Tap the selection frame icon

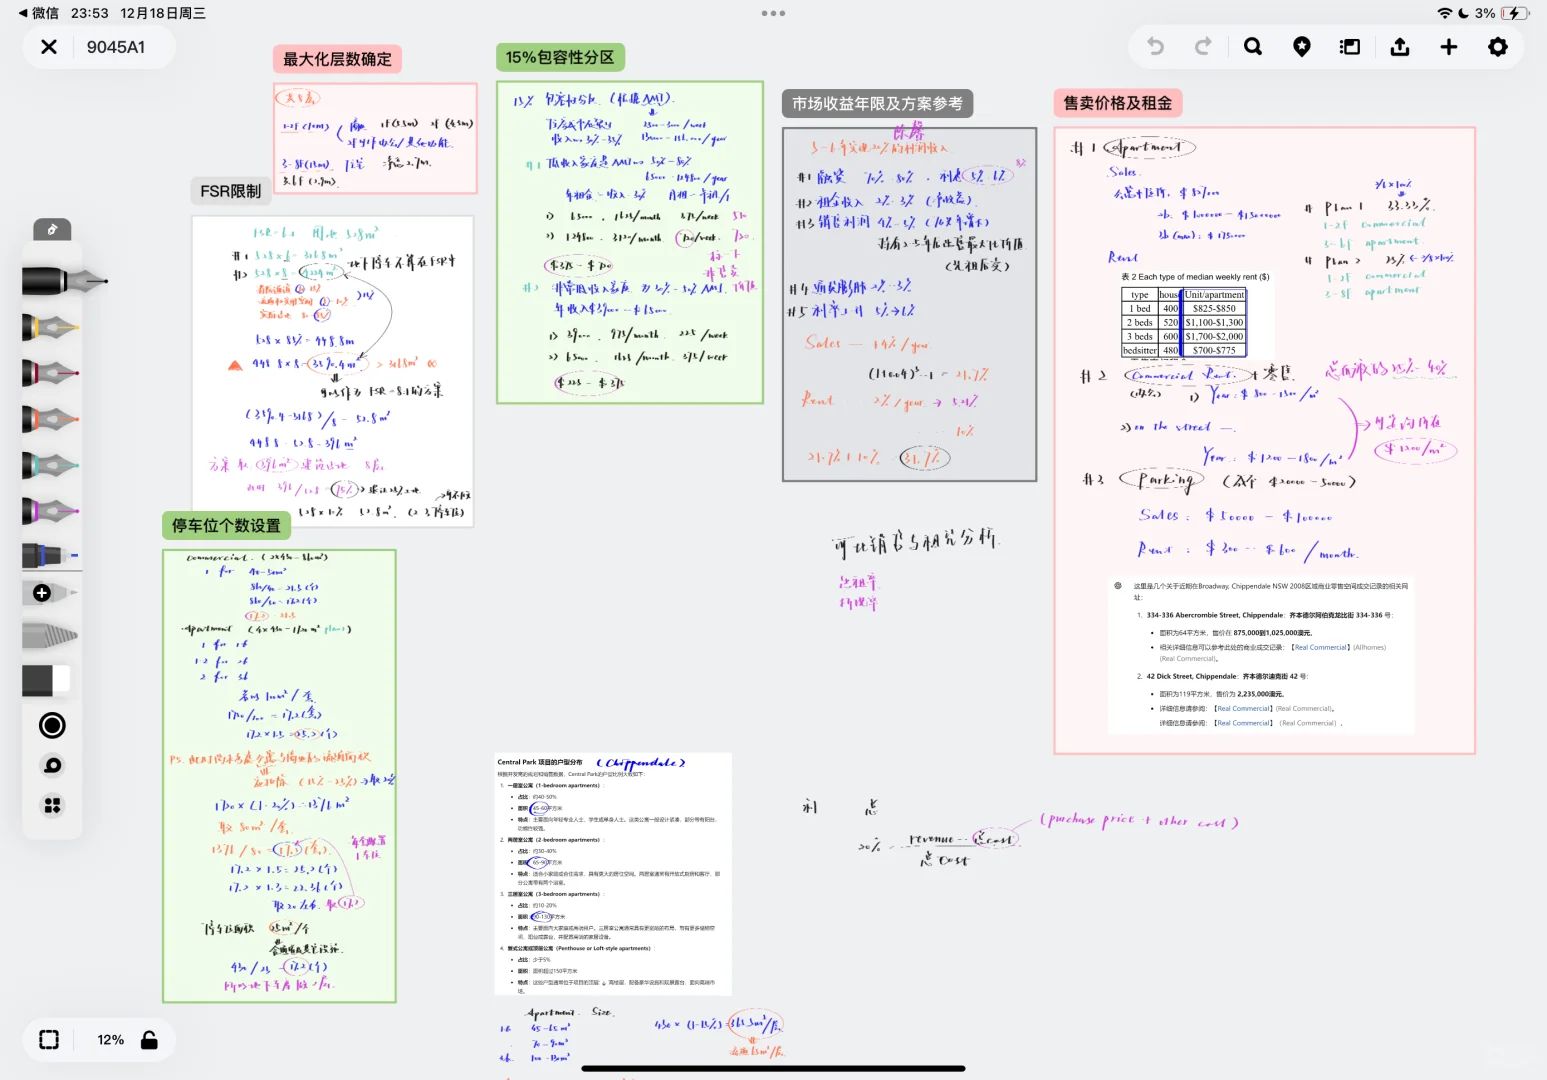pyautogui.click(x=49, y=1040)
